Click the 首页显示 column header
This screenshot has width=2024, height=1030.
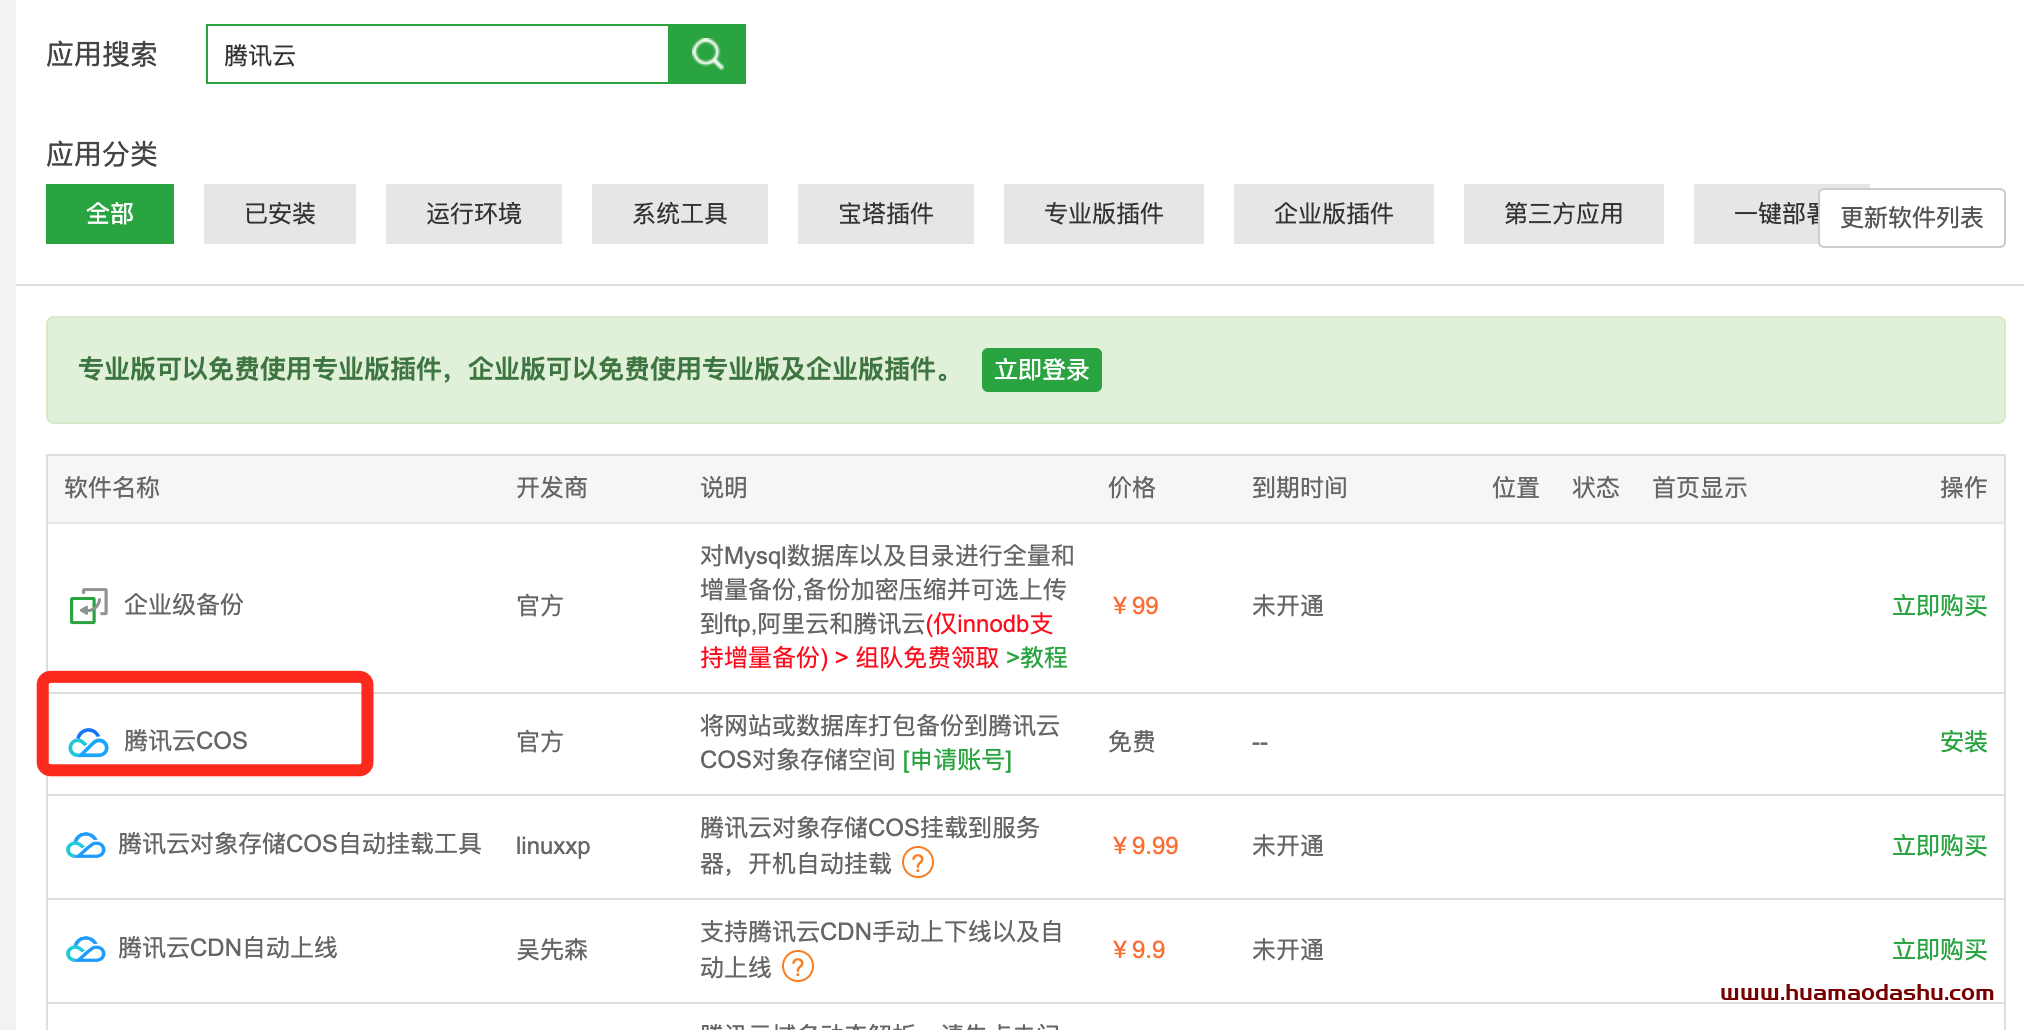click(1700, 488)
